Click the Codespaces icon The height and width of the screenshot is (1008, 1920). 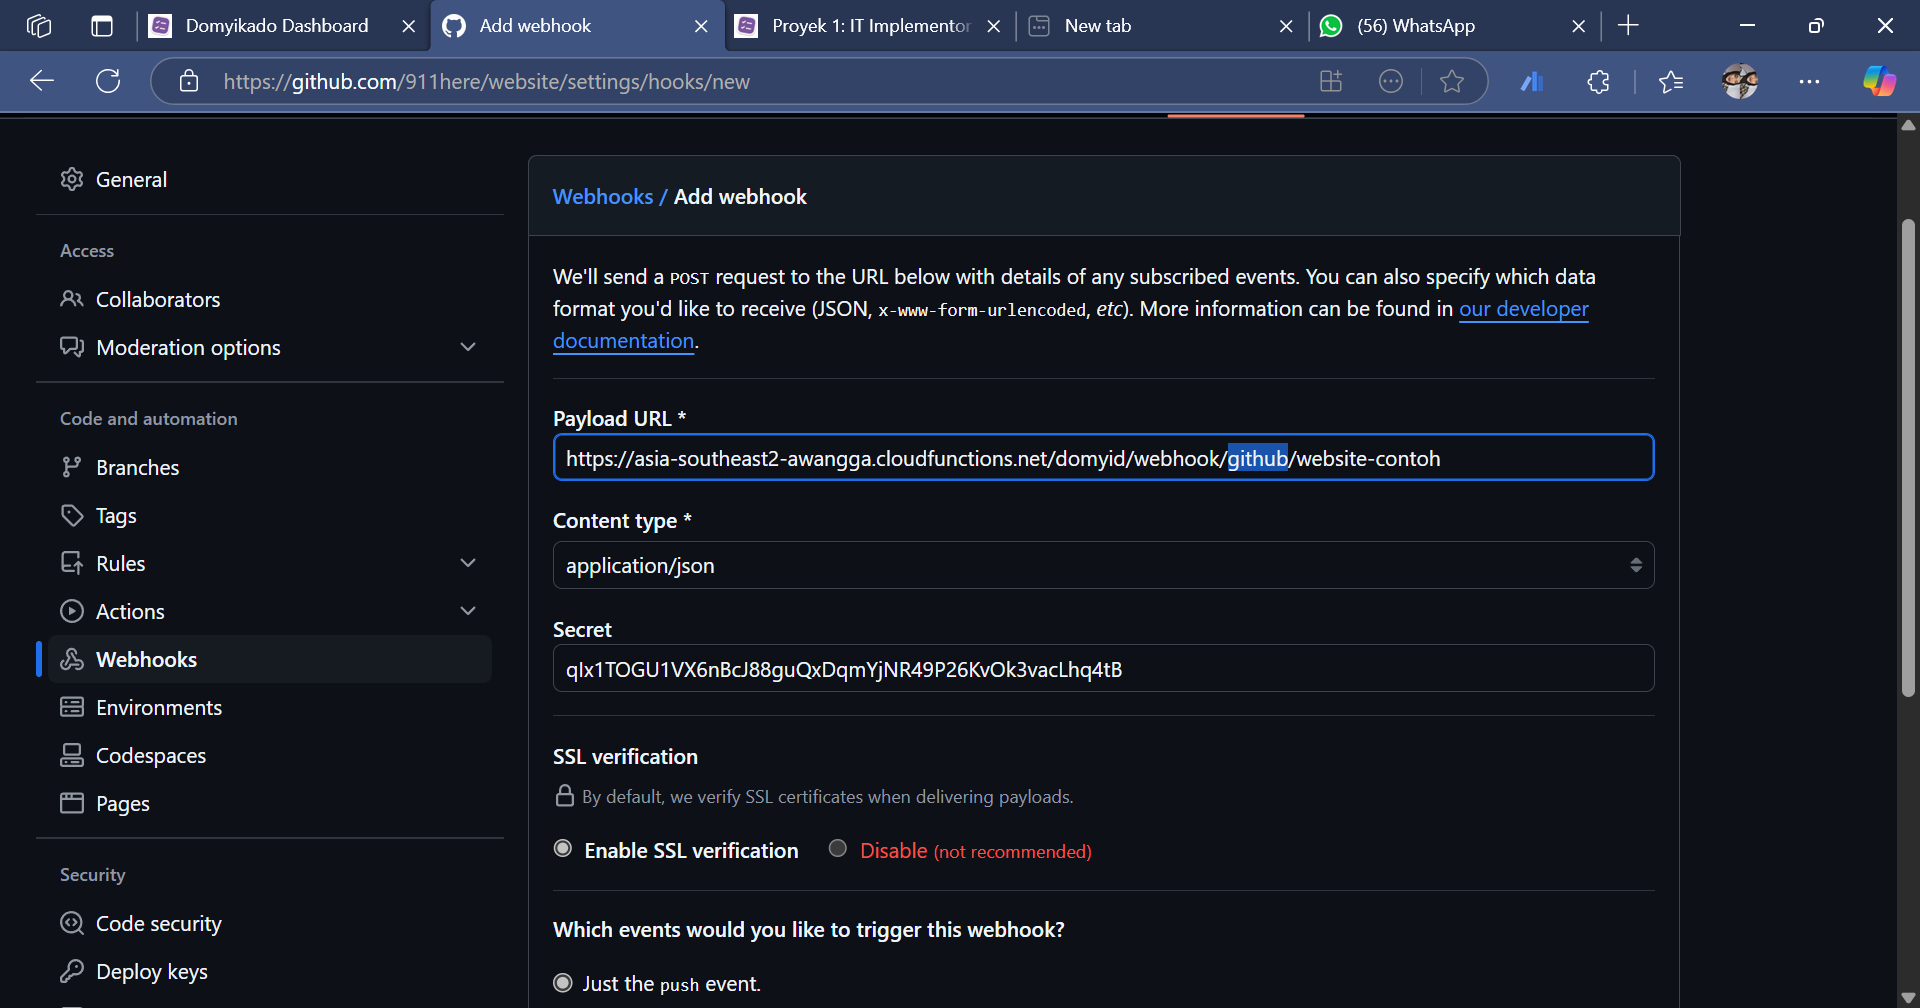(72, 755)
